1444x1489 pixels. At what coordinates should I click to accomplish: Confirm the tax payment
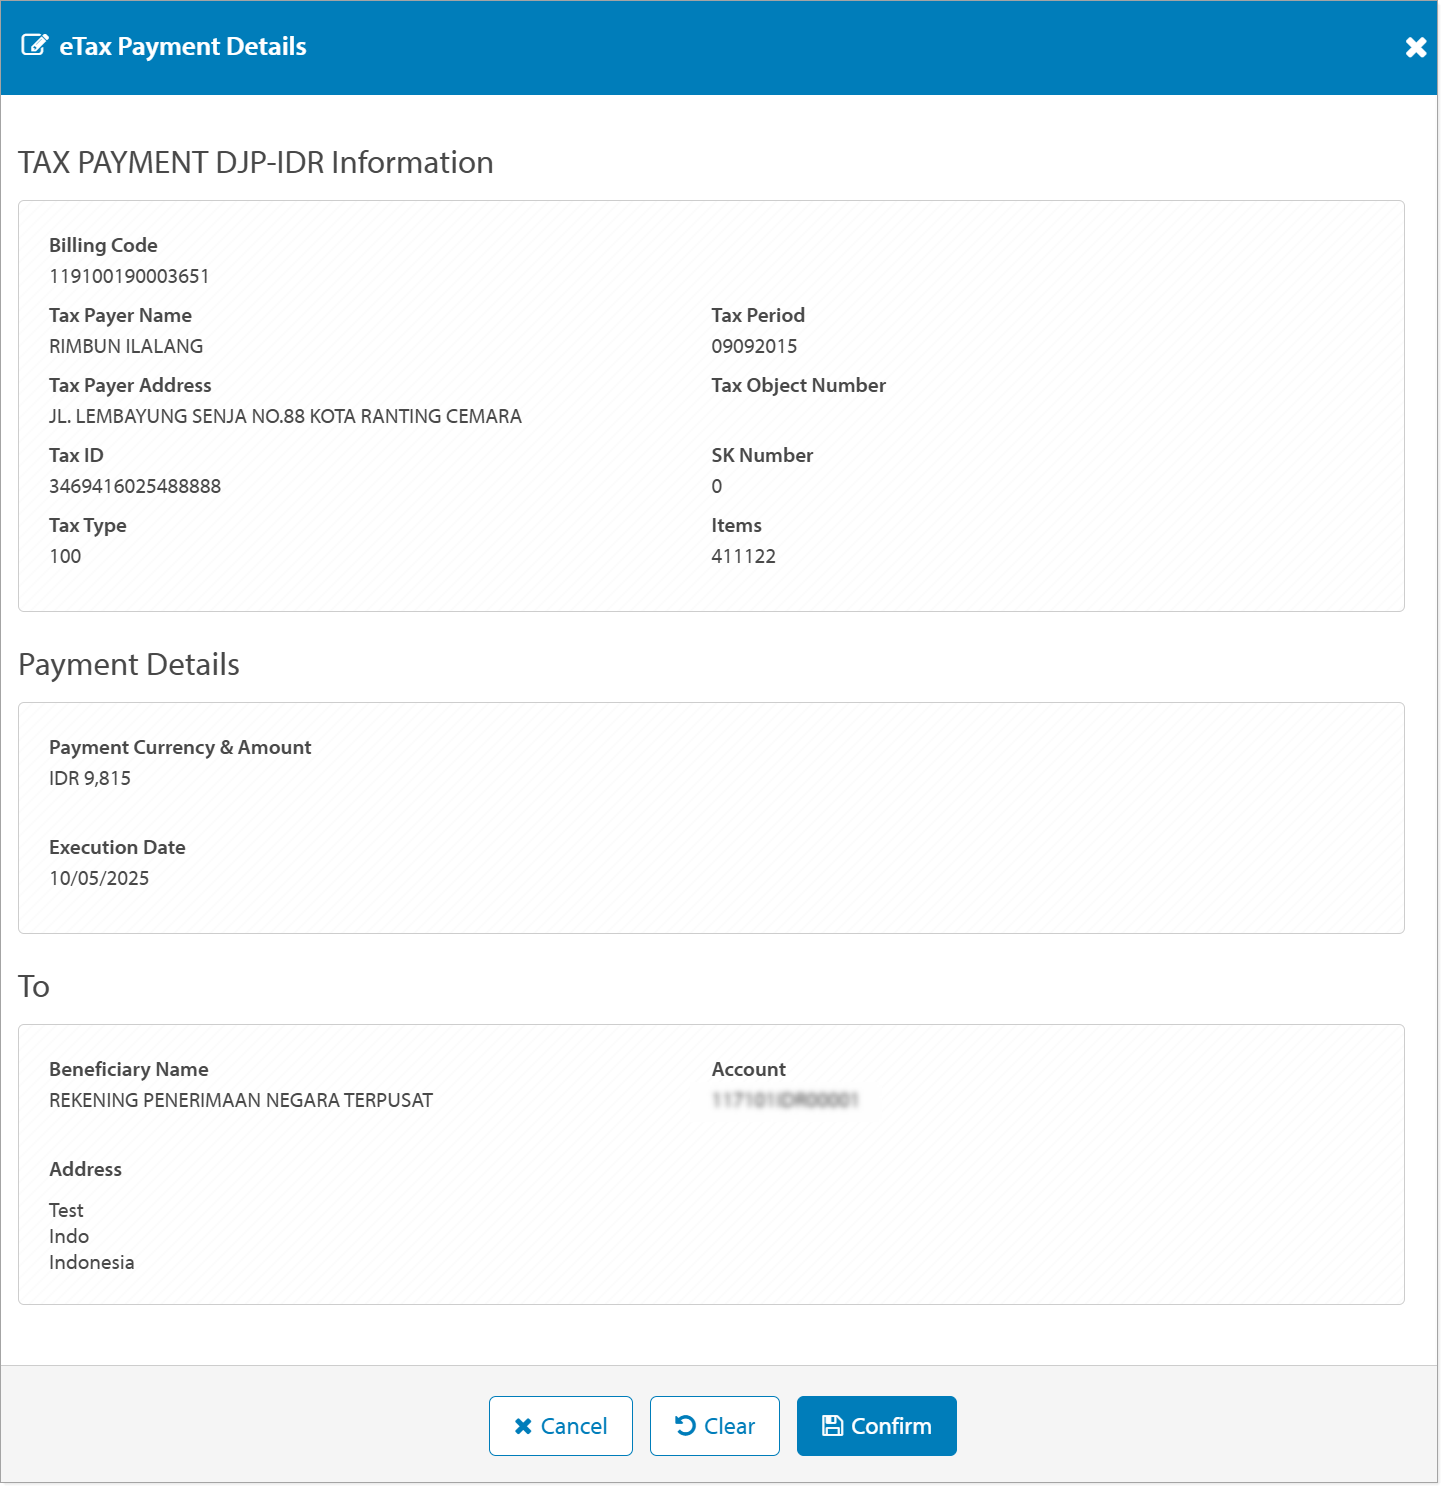pyautogui.click(x=876, y=1426)
